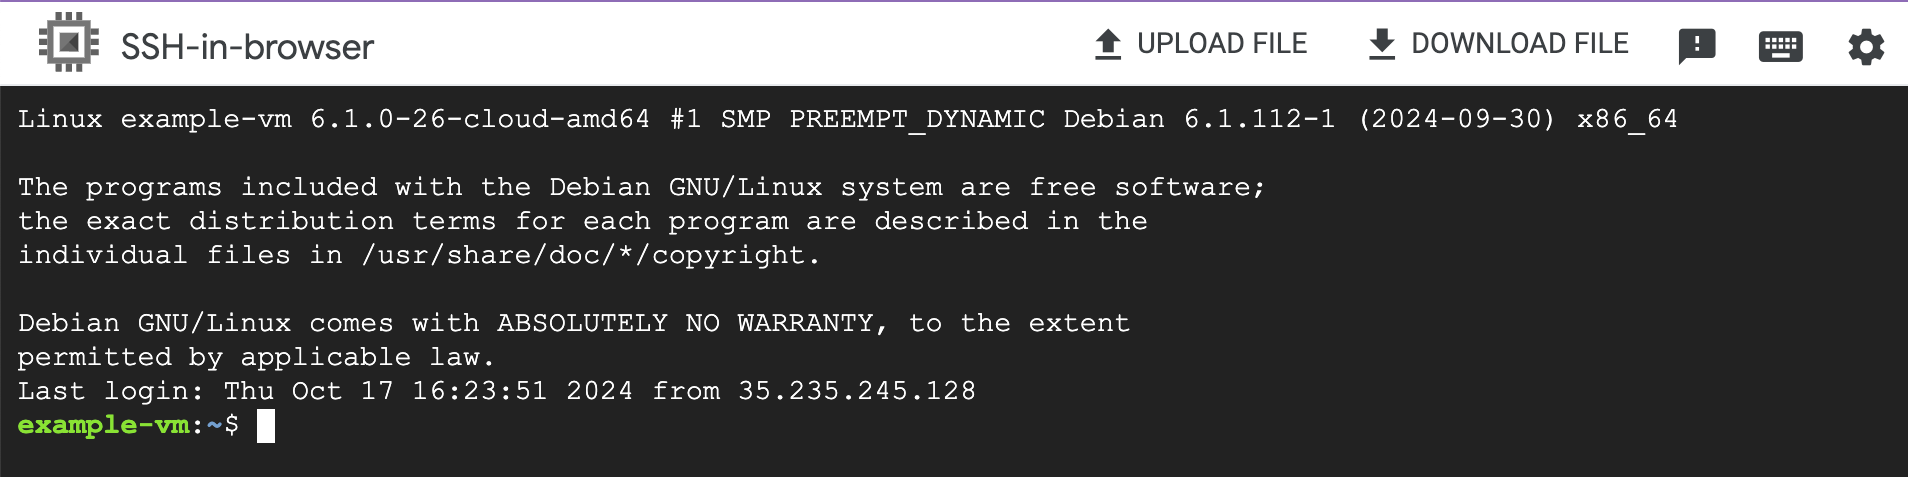Click the SSH-in-browser chip logo icon
Image resolution: width=1908 pixels, height=477 pixels.
pyautogui.click(x=68, y=43)
